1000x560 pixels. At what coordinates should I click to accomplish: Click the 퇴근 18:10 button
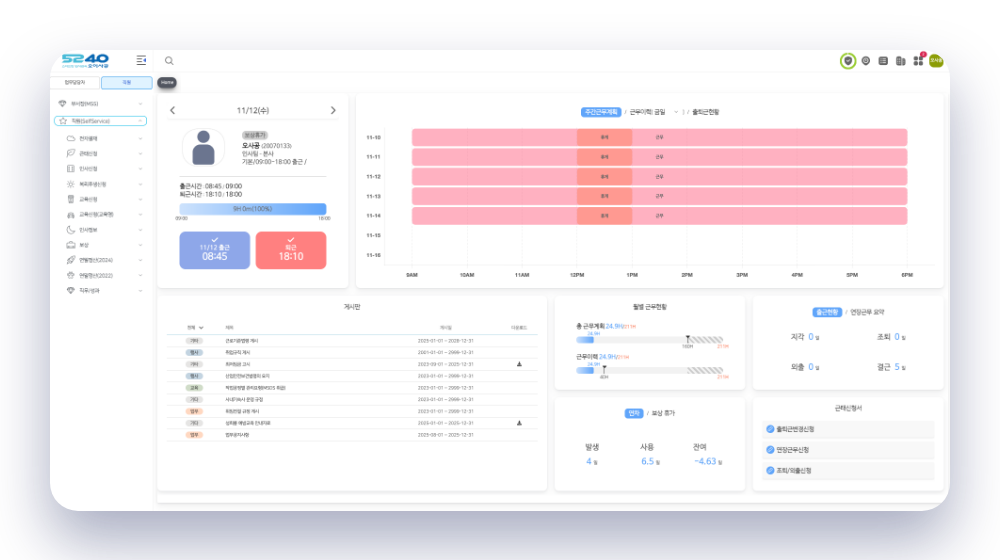(291, 250)
